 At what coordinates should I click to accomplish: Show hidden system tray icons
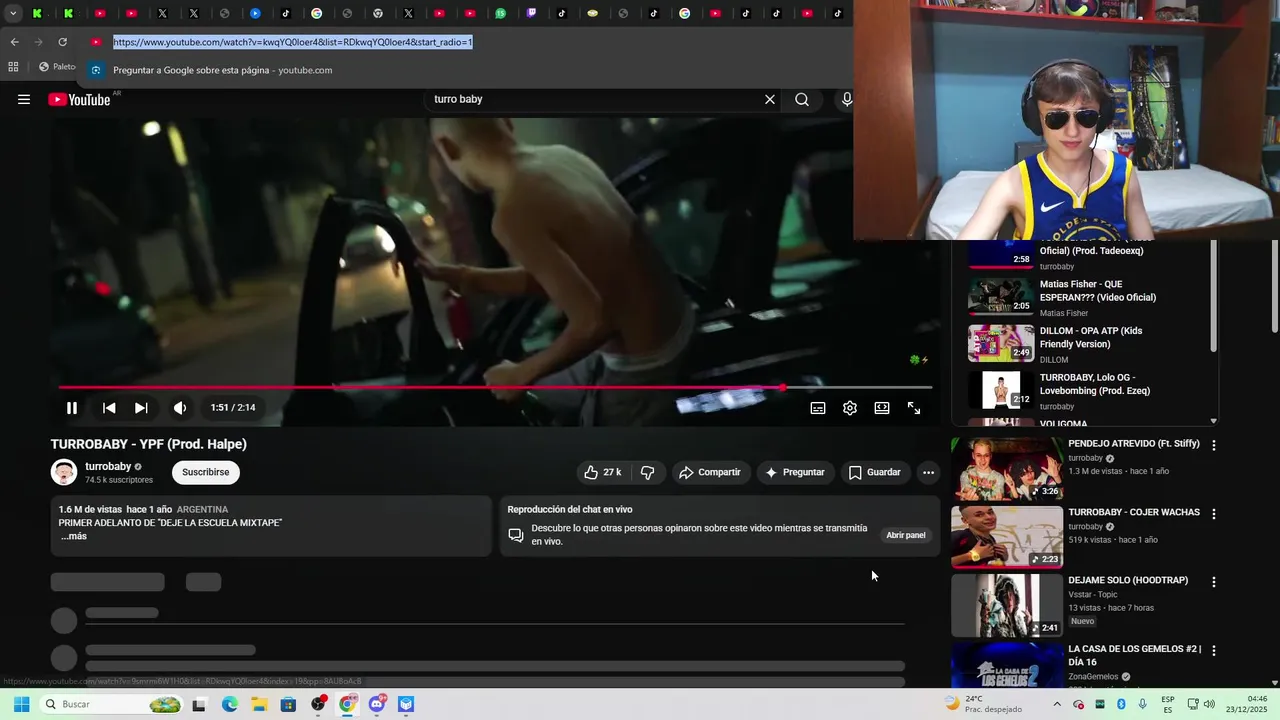(x=1057, y=704)
